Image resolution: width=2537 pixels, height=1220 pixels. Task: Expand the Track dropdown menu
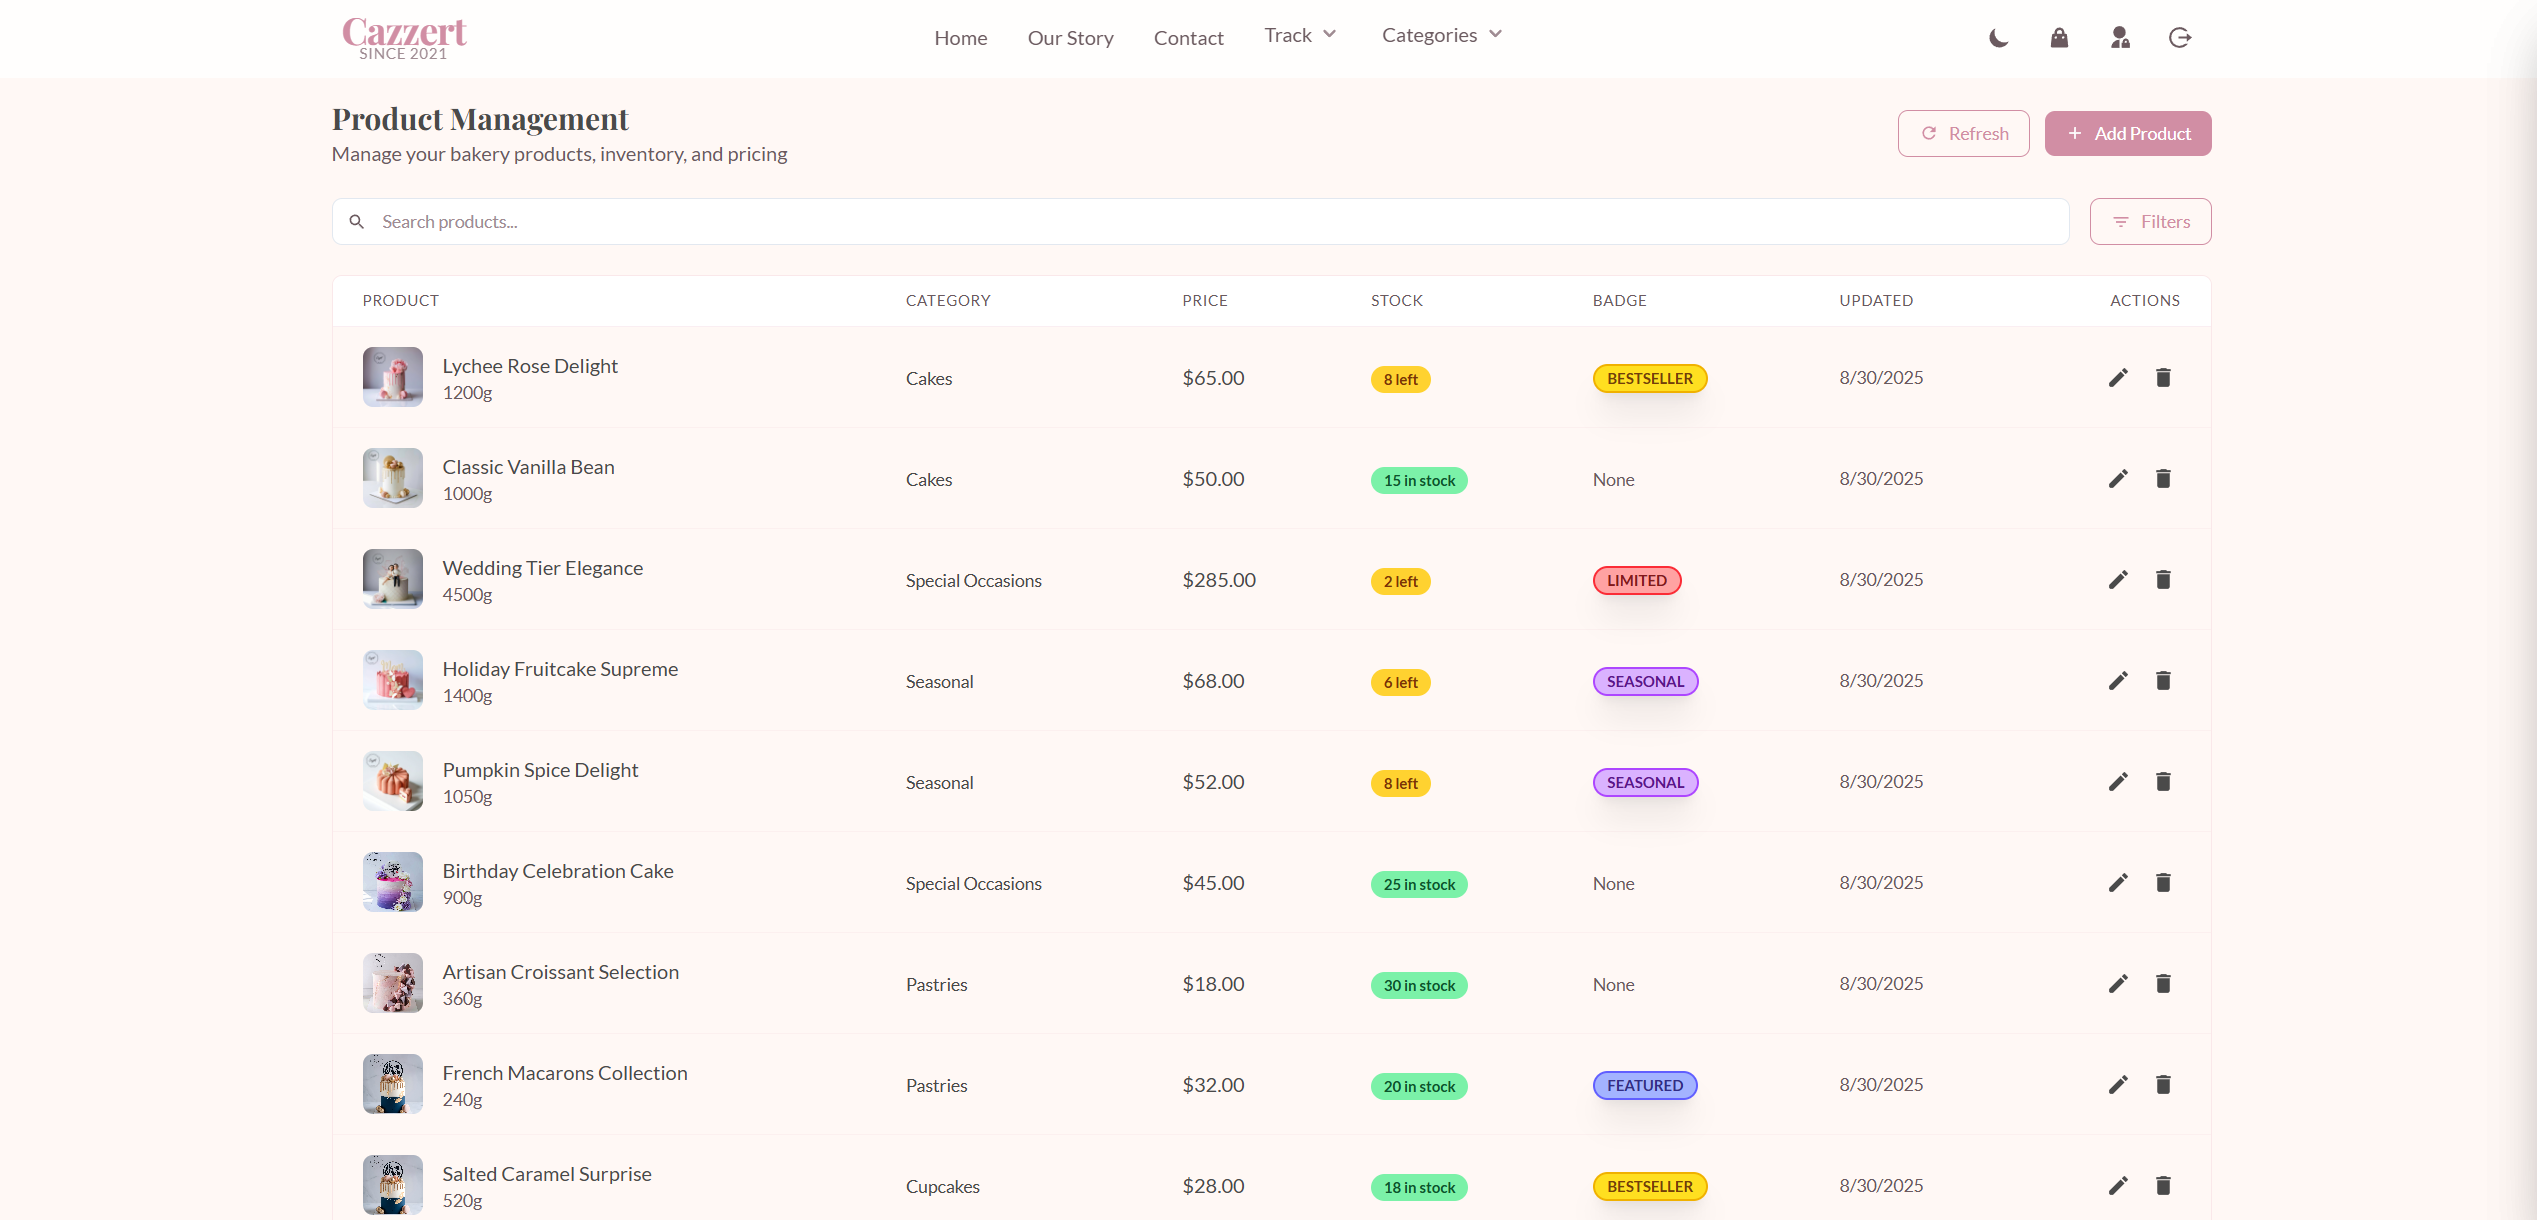click(x=1300, y=35)
